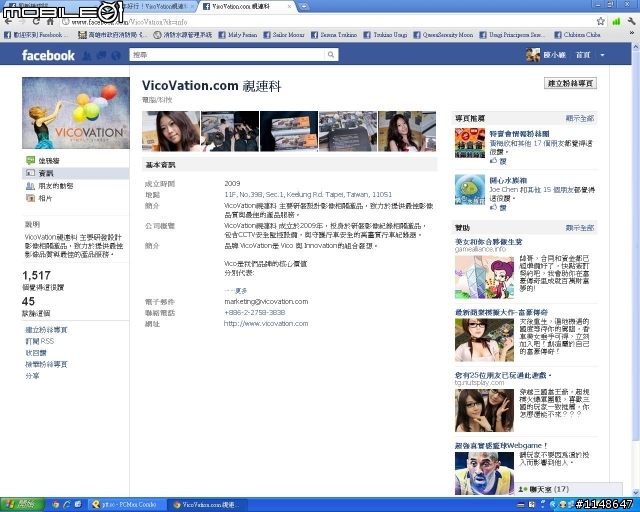Screen dimensions: 640x512
Task: Click the glasses woman game ad image
Action: coord(484,340)
